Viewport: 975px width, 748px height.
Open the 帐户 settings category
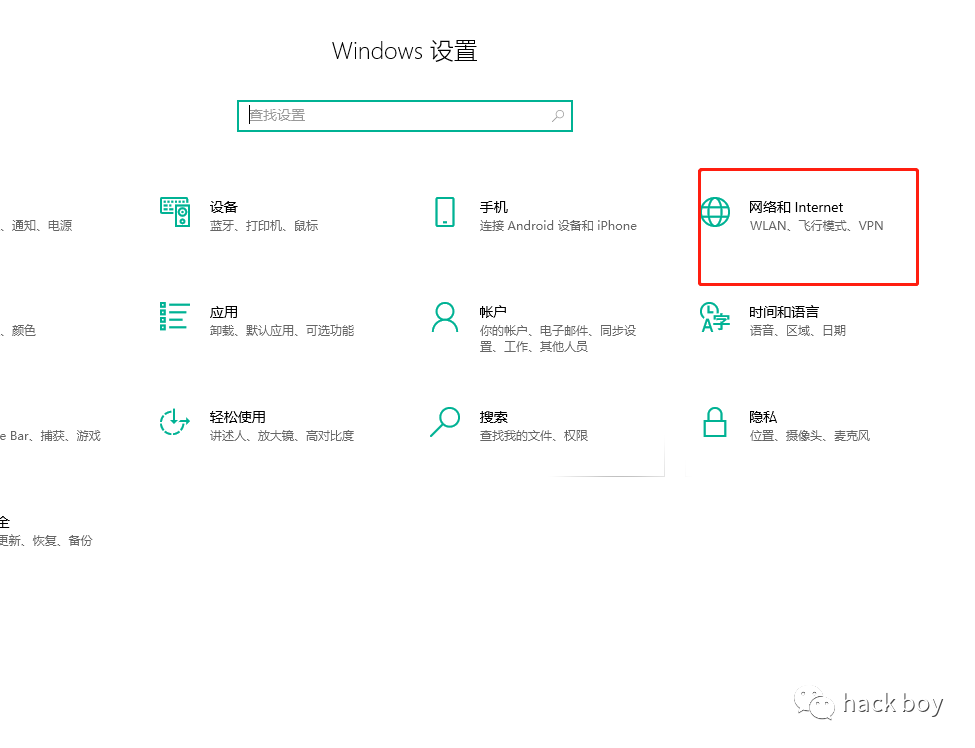tap(493, 312)
